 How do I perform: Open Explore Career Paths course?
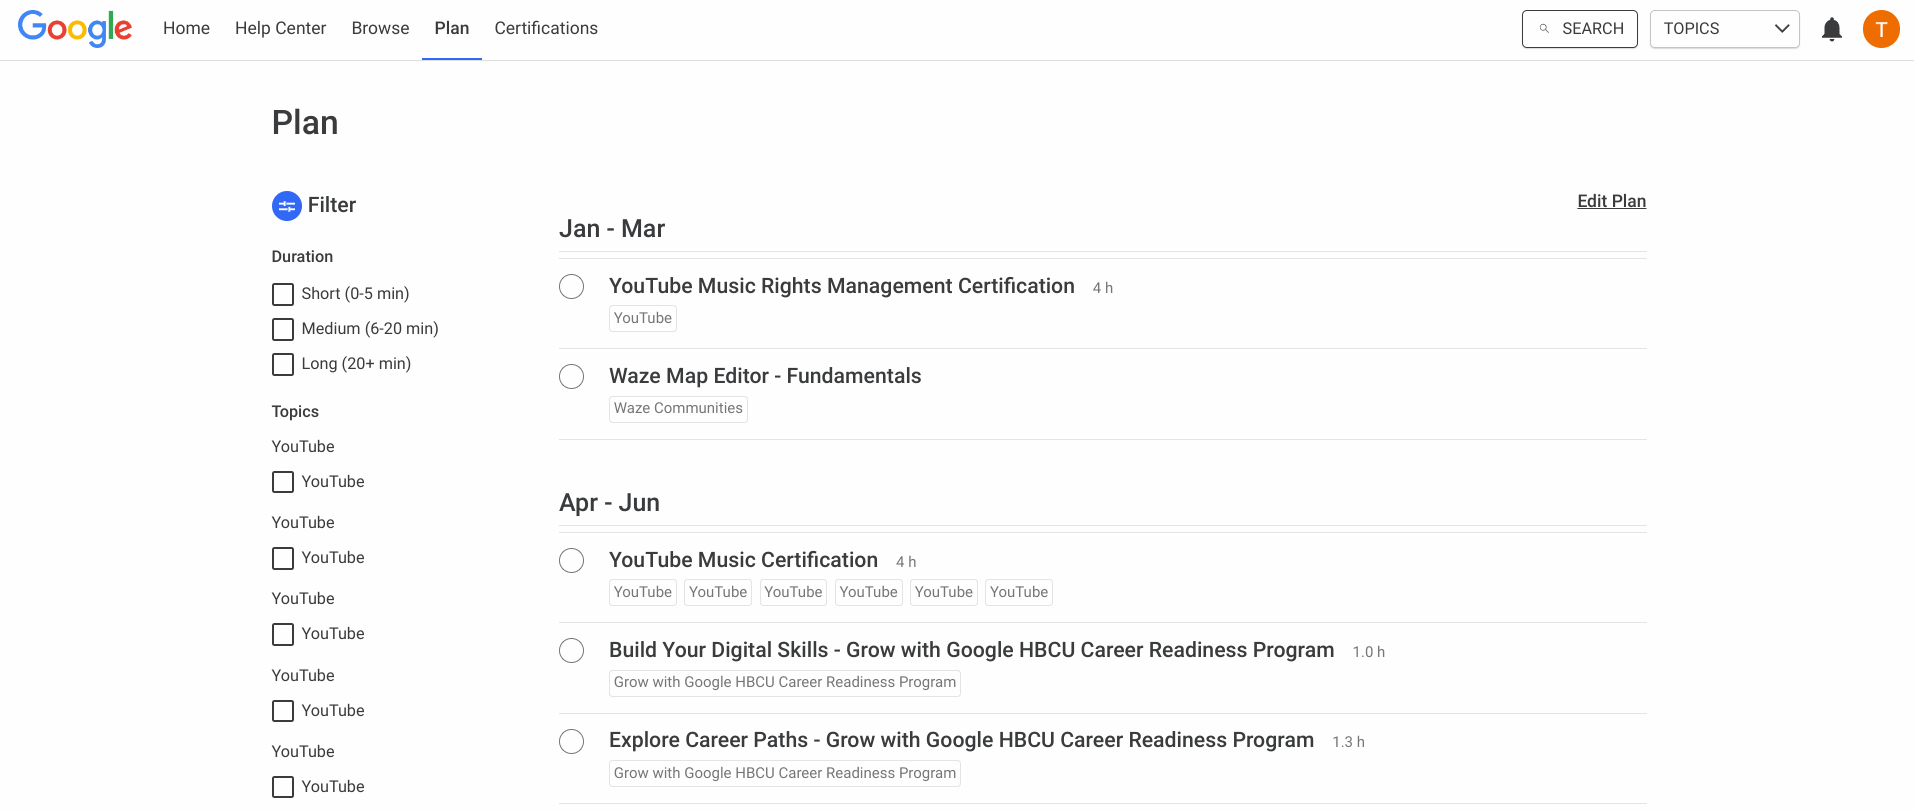(x=961, y=740)
